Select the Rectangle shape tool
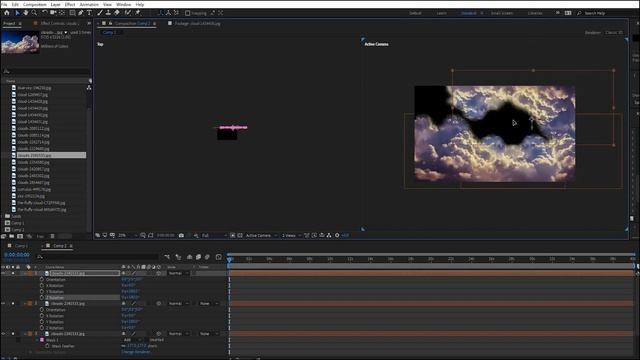 [x=72, y=13]
